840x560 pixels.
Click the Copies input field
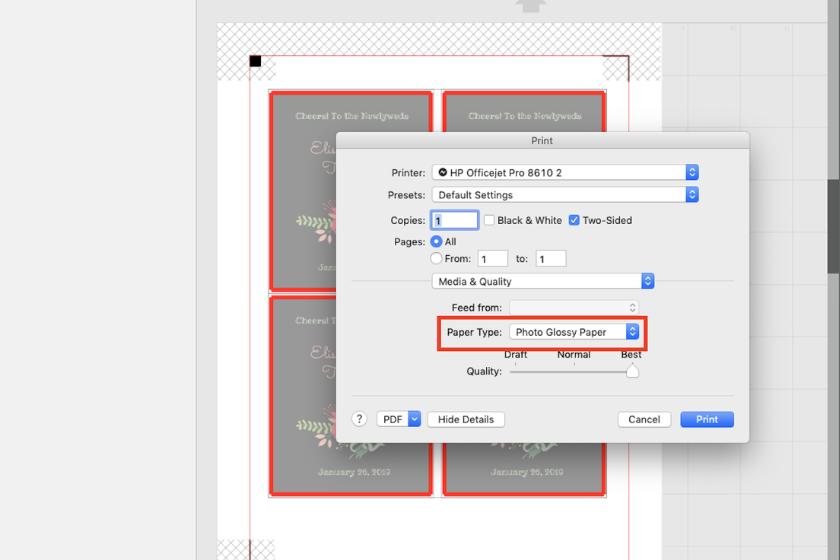454,220
